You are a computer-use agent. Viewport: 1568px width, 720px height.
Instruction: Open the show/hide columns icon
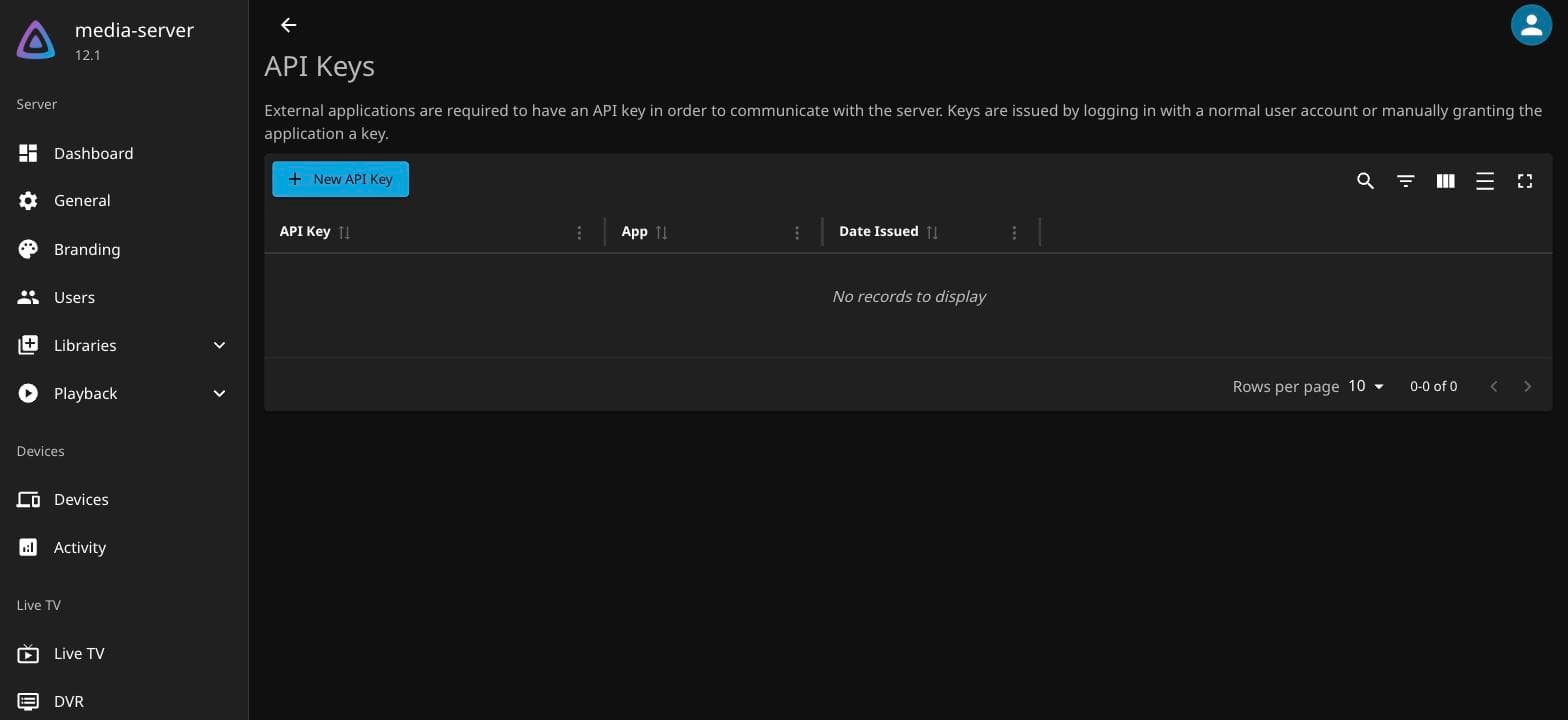[x=1445, y=181]
